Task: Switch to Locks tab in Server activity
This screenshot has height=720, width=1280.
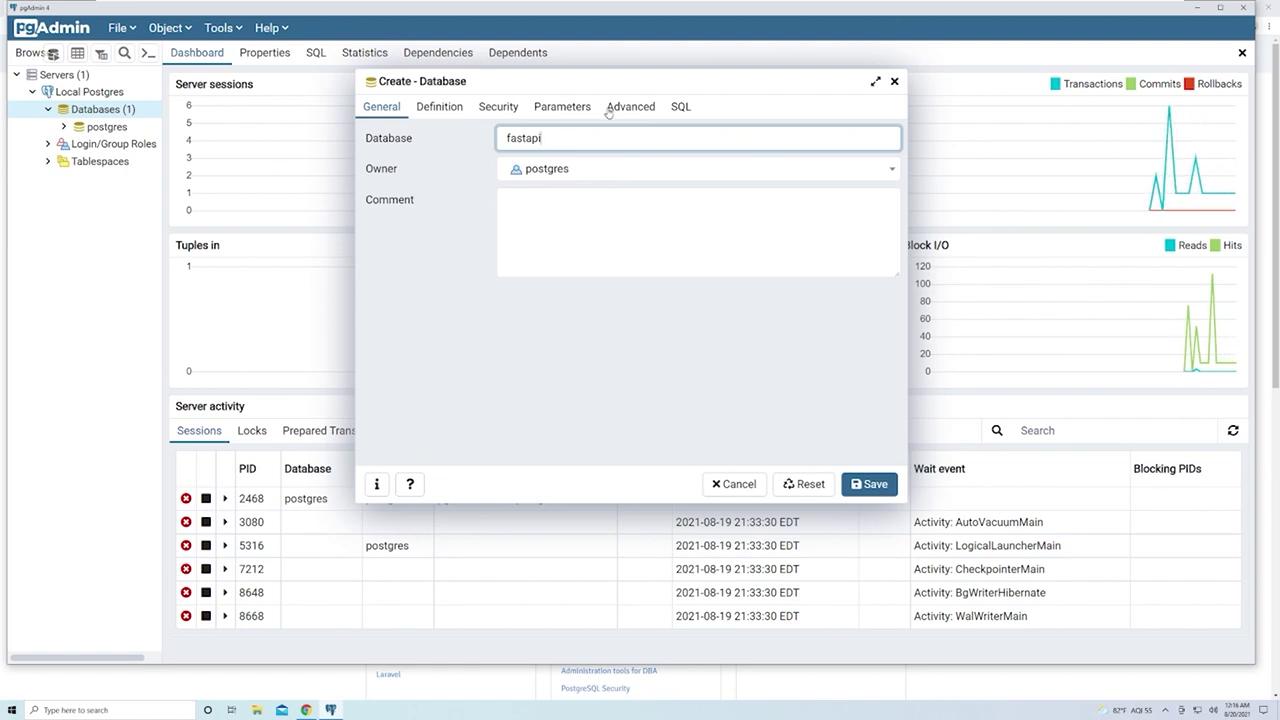Action: [x=252, y=431]
